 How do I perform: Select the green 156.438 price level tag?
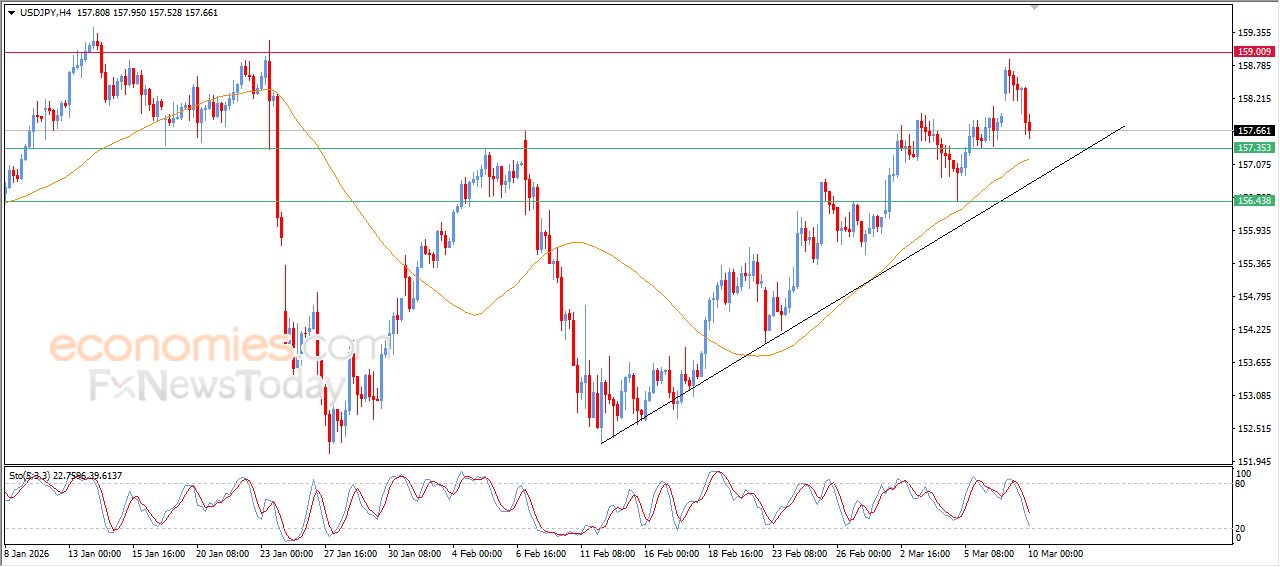[x=1254, y=201]
